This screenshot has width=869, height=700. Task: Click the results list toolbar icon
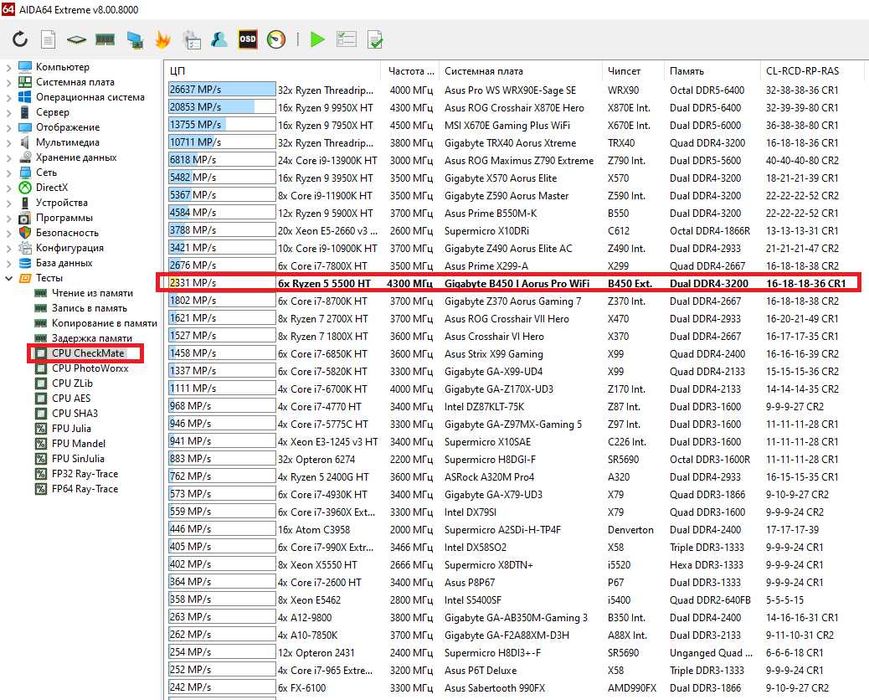[x=346, y=39]
